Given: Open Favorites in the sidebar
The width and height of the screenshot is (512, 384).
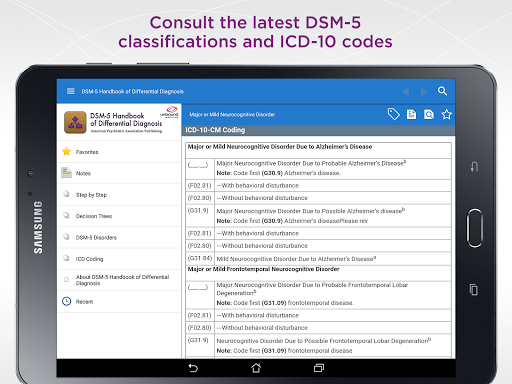Looking at the screenshot, I should point(119,152).
